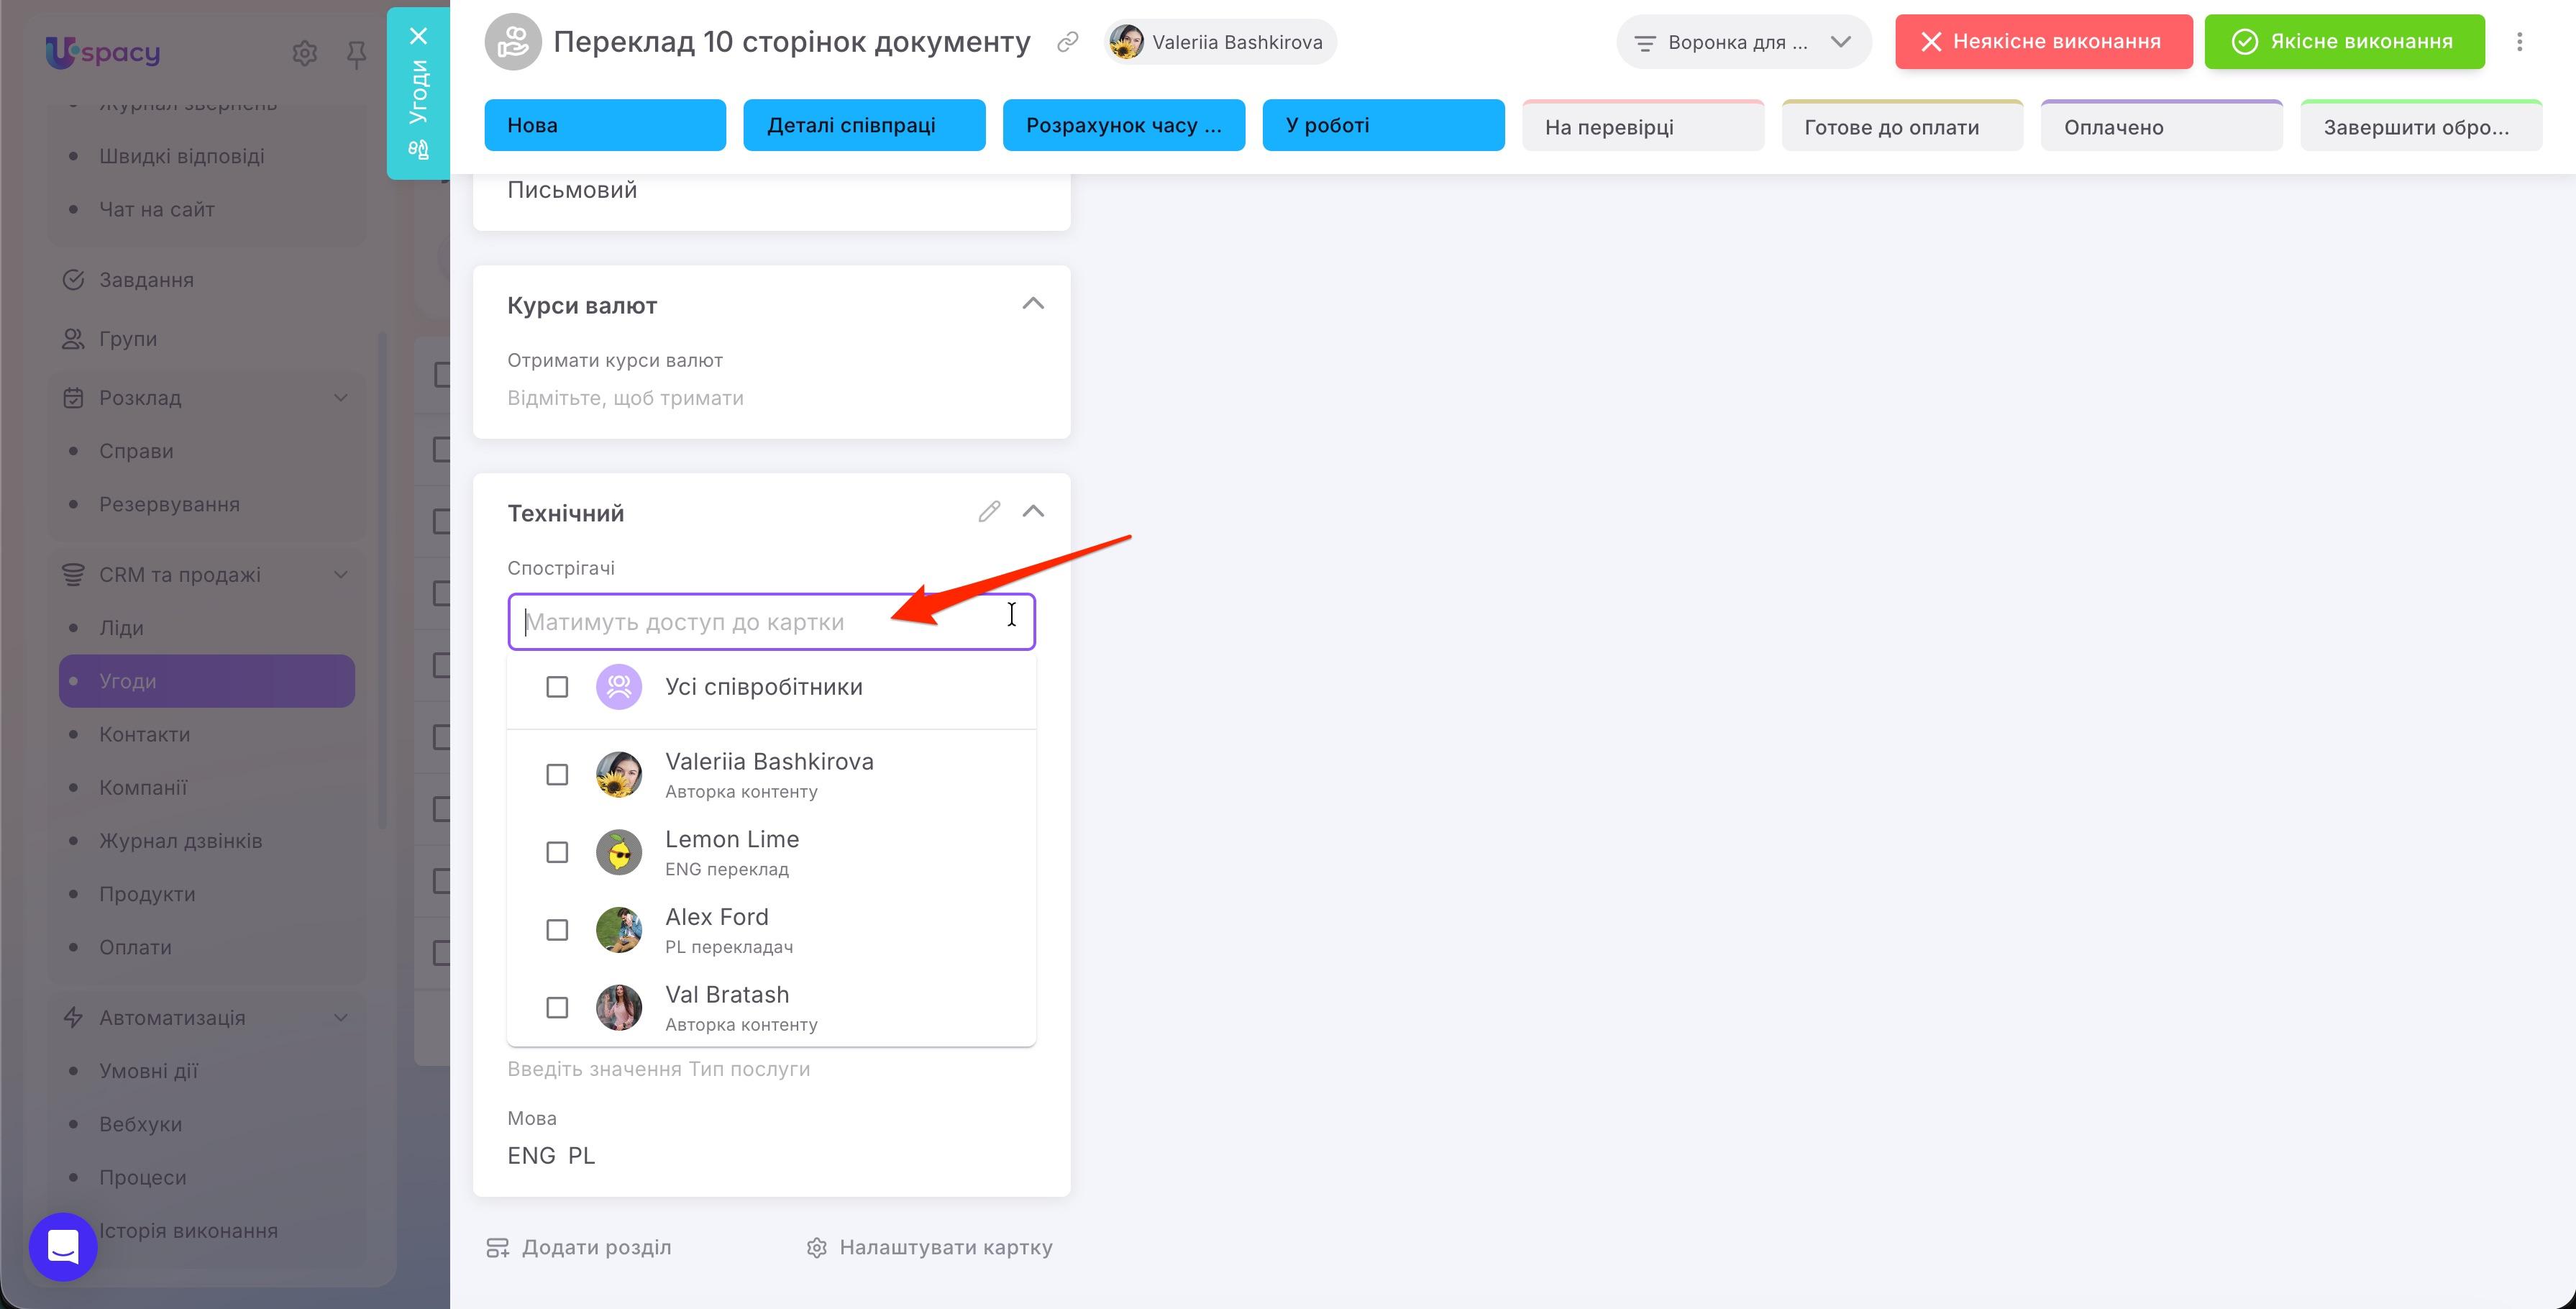The height and width of the screenshot is (1309, 2576).
Task: Open Завдання in sidebar
Action: point(146,280)
